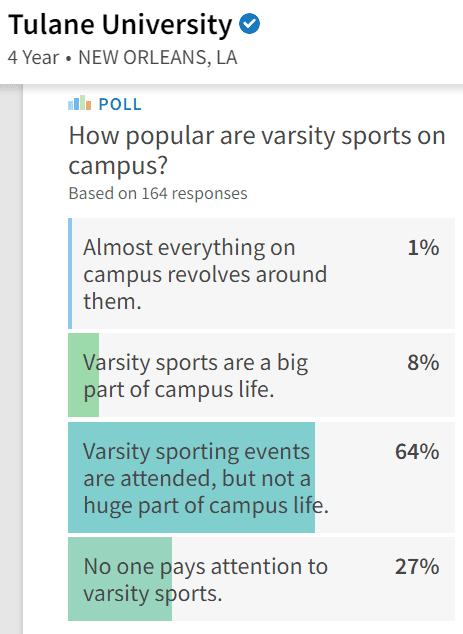
Task: Click 'Based on 164 responses' text
Action: coord(158,193)
